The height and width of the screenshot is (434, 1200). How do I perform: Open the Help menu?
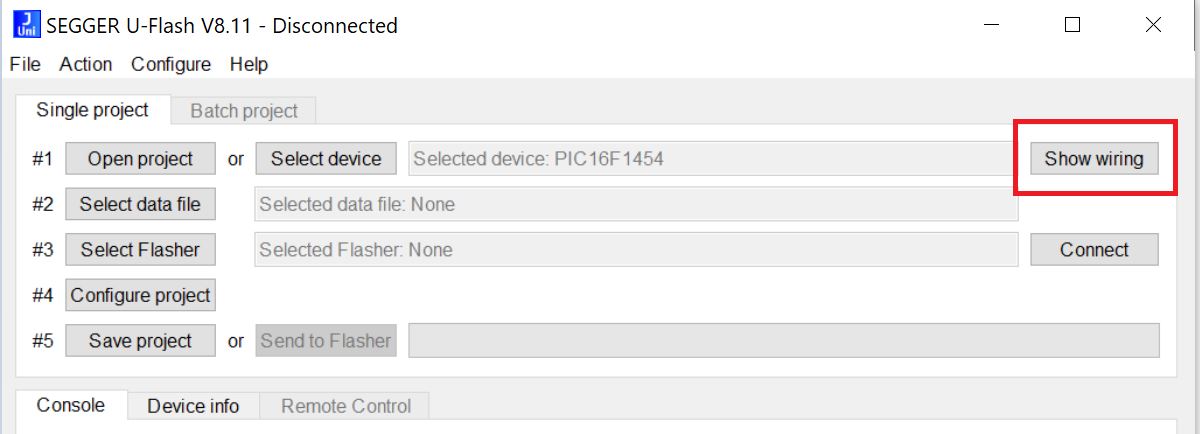click(x=249, y=64)
